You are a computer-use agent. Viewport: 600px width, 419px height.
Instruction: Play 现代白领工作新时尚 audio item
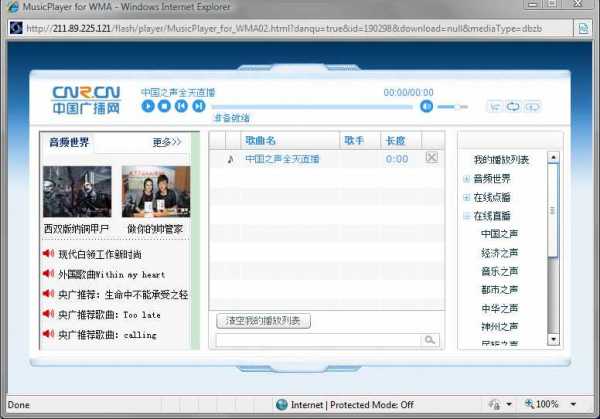coord(100,254)
